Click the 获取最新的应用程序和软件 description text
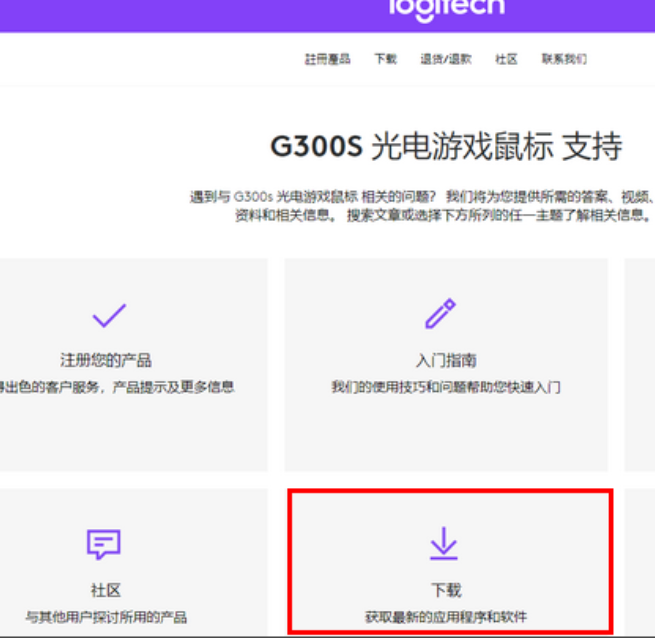The height and width of the screenshot is (640, 655). tap(446, 617)
